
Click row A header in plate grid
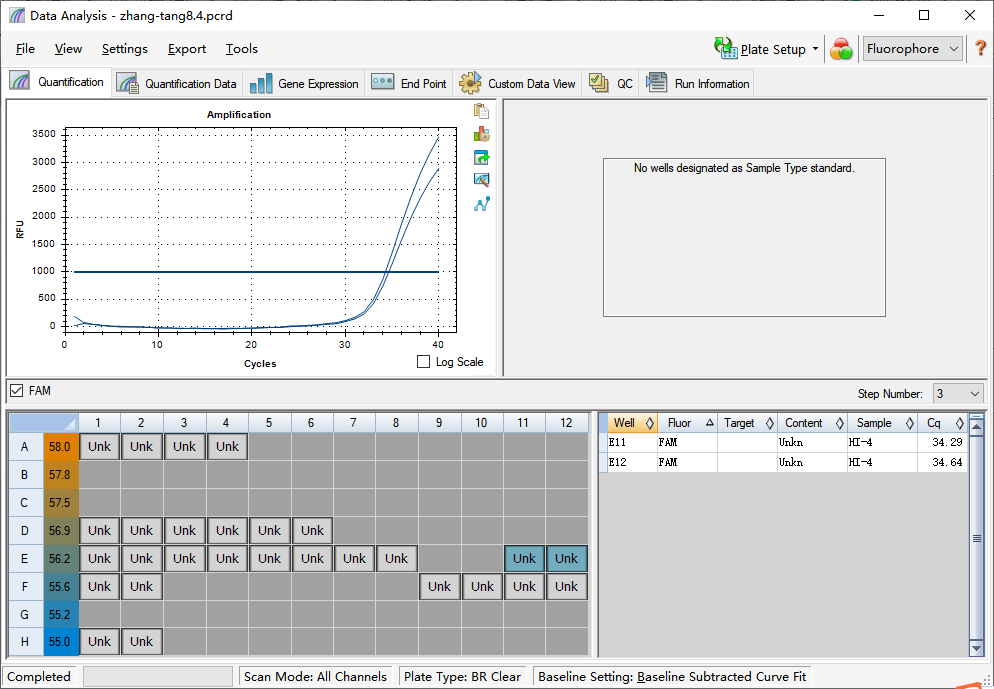coord(25,446)
